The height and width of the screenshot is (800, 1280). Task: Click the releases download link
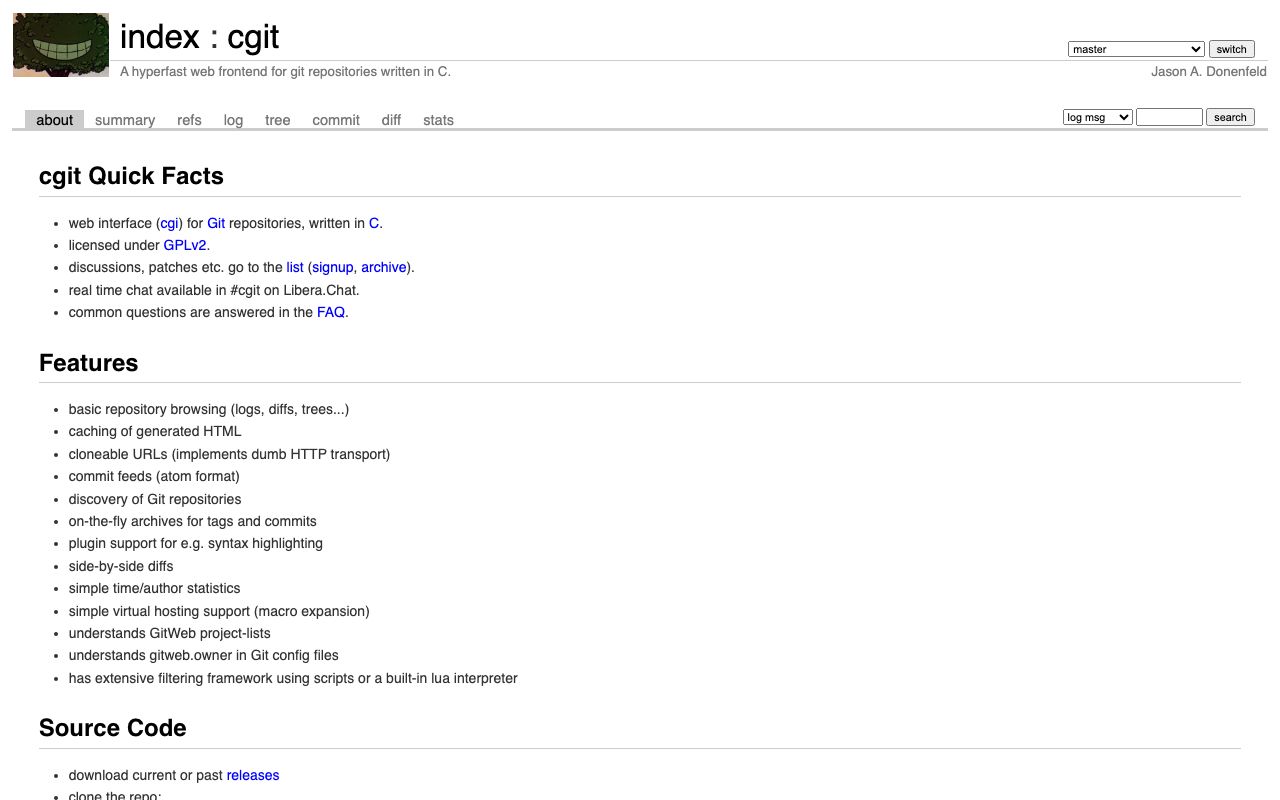(253, 775)
